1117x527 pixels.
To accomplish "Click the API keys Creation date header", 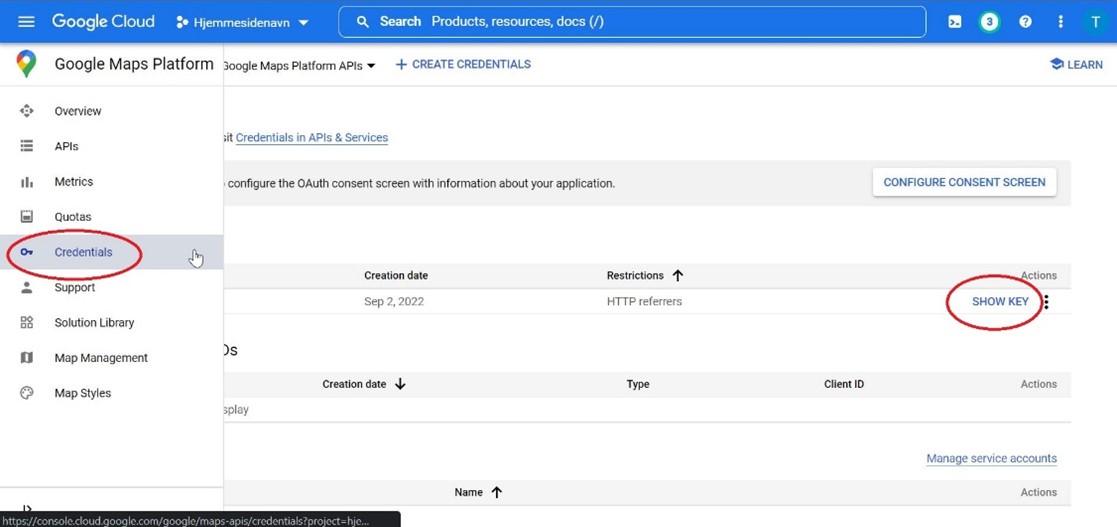I will (x=396, y=276).
